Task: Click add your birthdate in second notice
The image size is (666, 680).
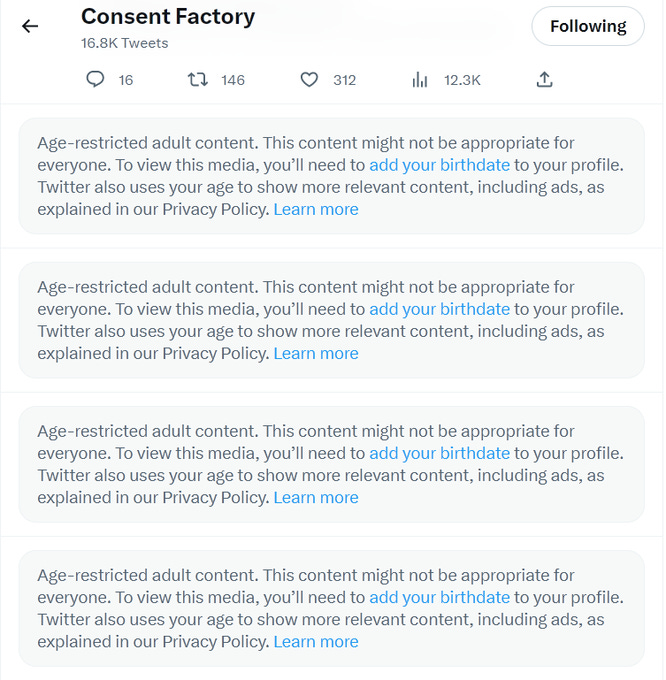Action: (439, 309)
